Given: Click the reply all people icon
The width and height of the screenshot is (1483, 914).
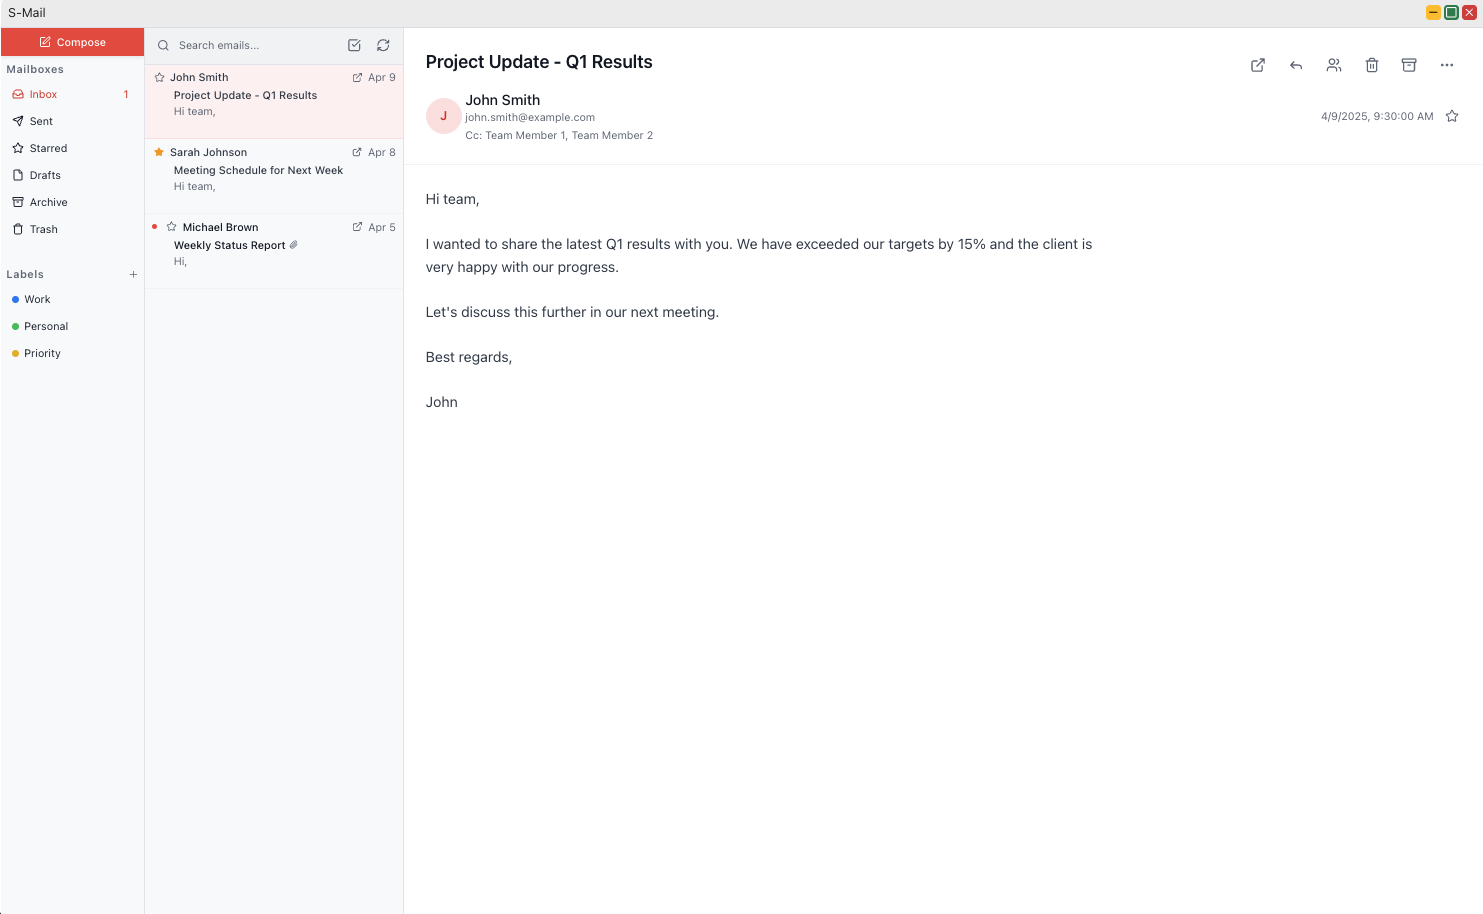Looking at the screenshot, I should tap(1334, 65).
